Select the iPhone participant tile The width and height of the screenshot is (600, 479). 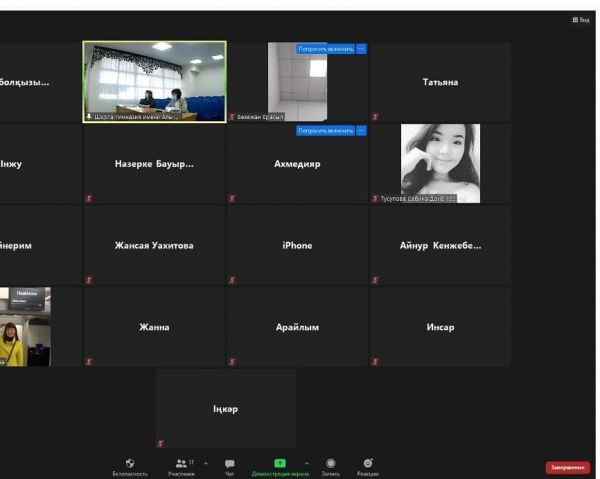pos(297,245)
